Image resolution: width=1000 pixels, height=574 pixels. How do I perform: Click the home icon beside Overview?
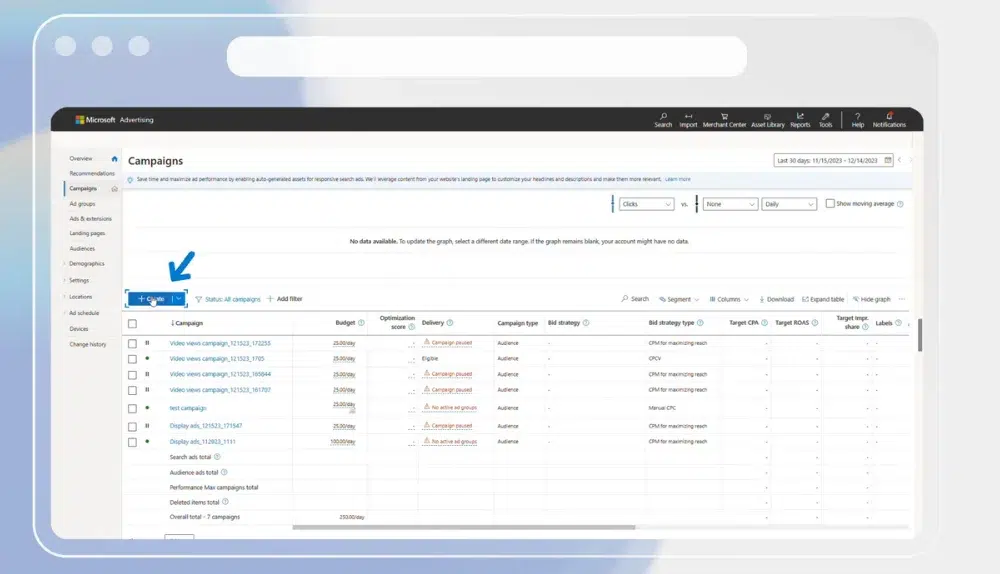tap(114, 159)
